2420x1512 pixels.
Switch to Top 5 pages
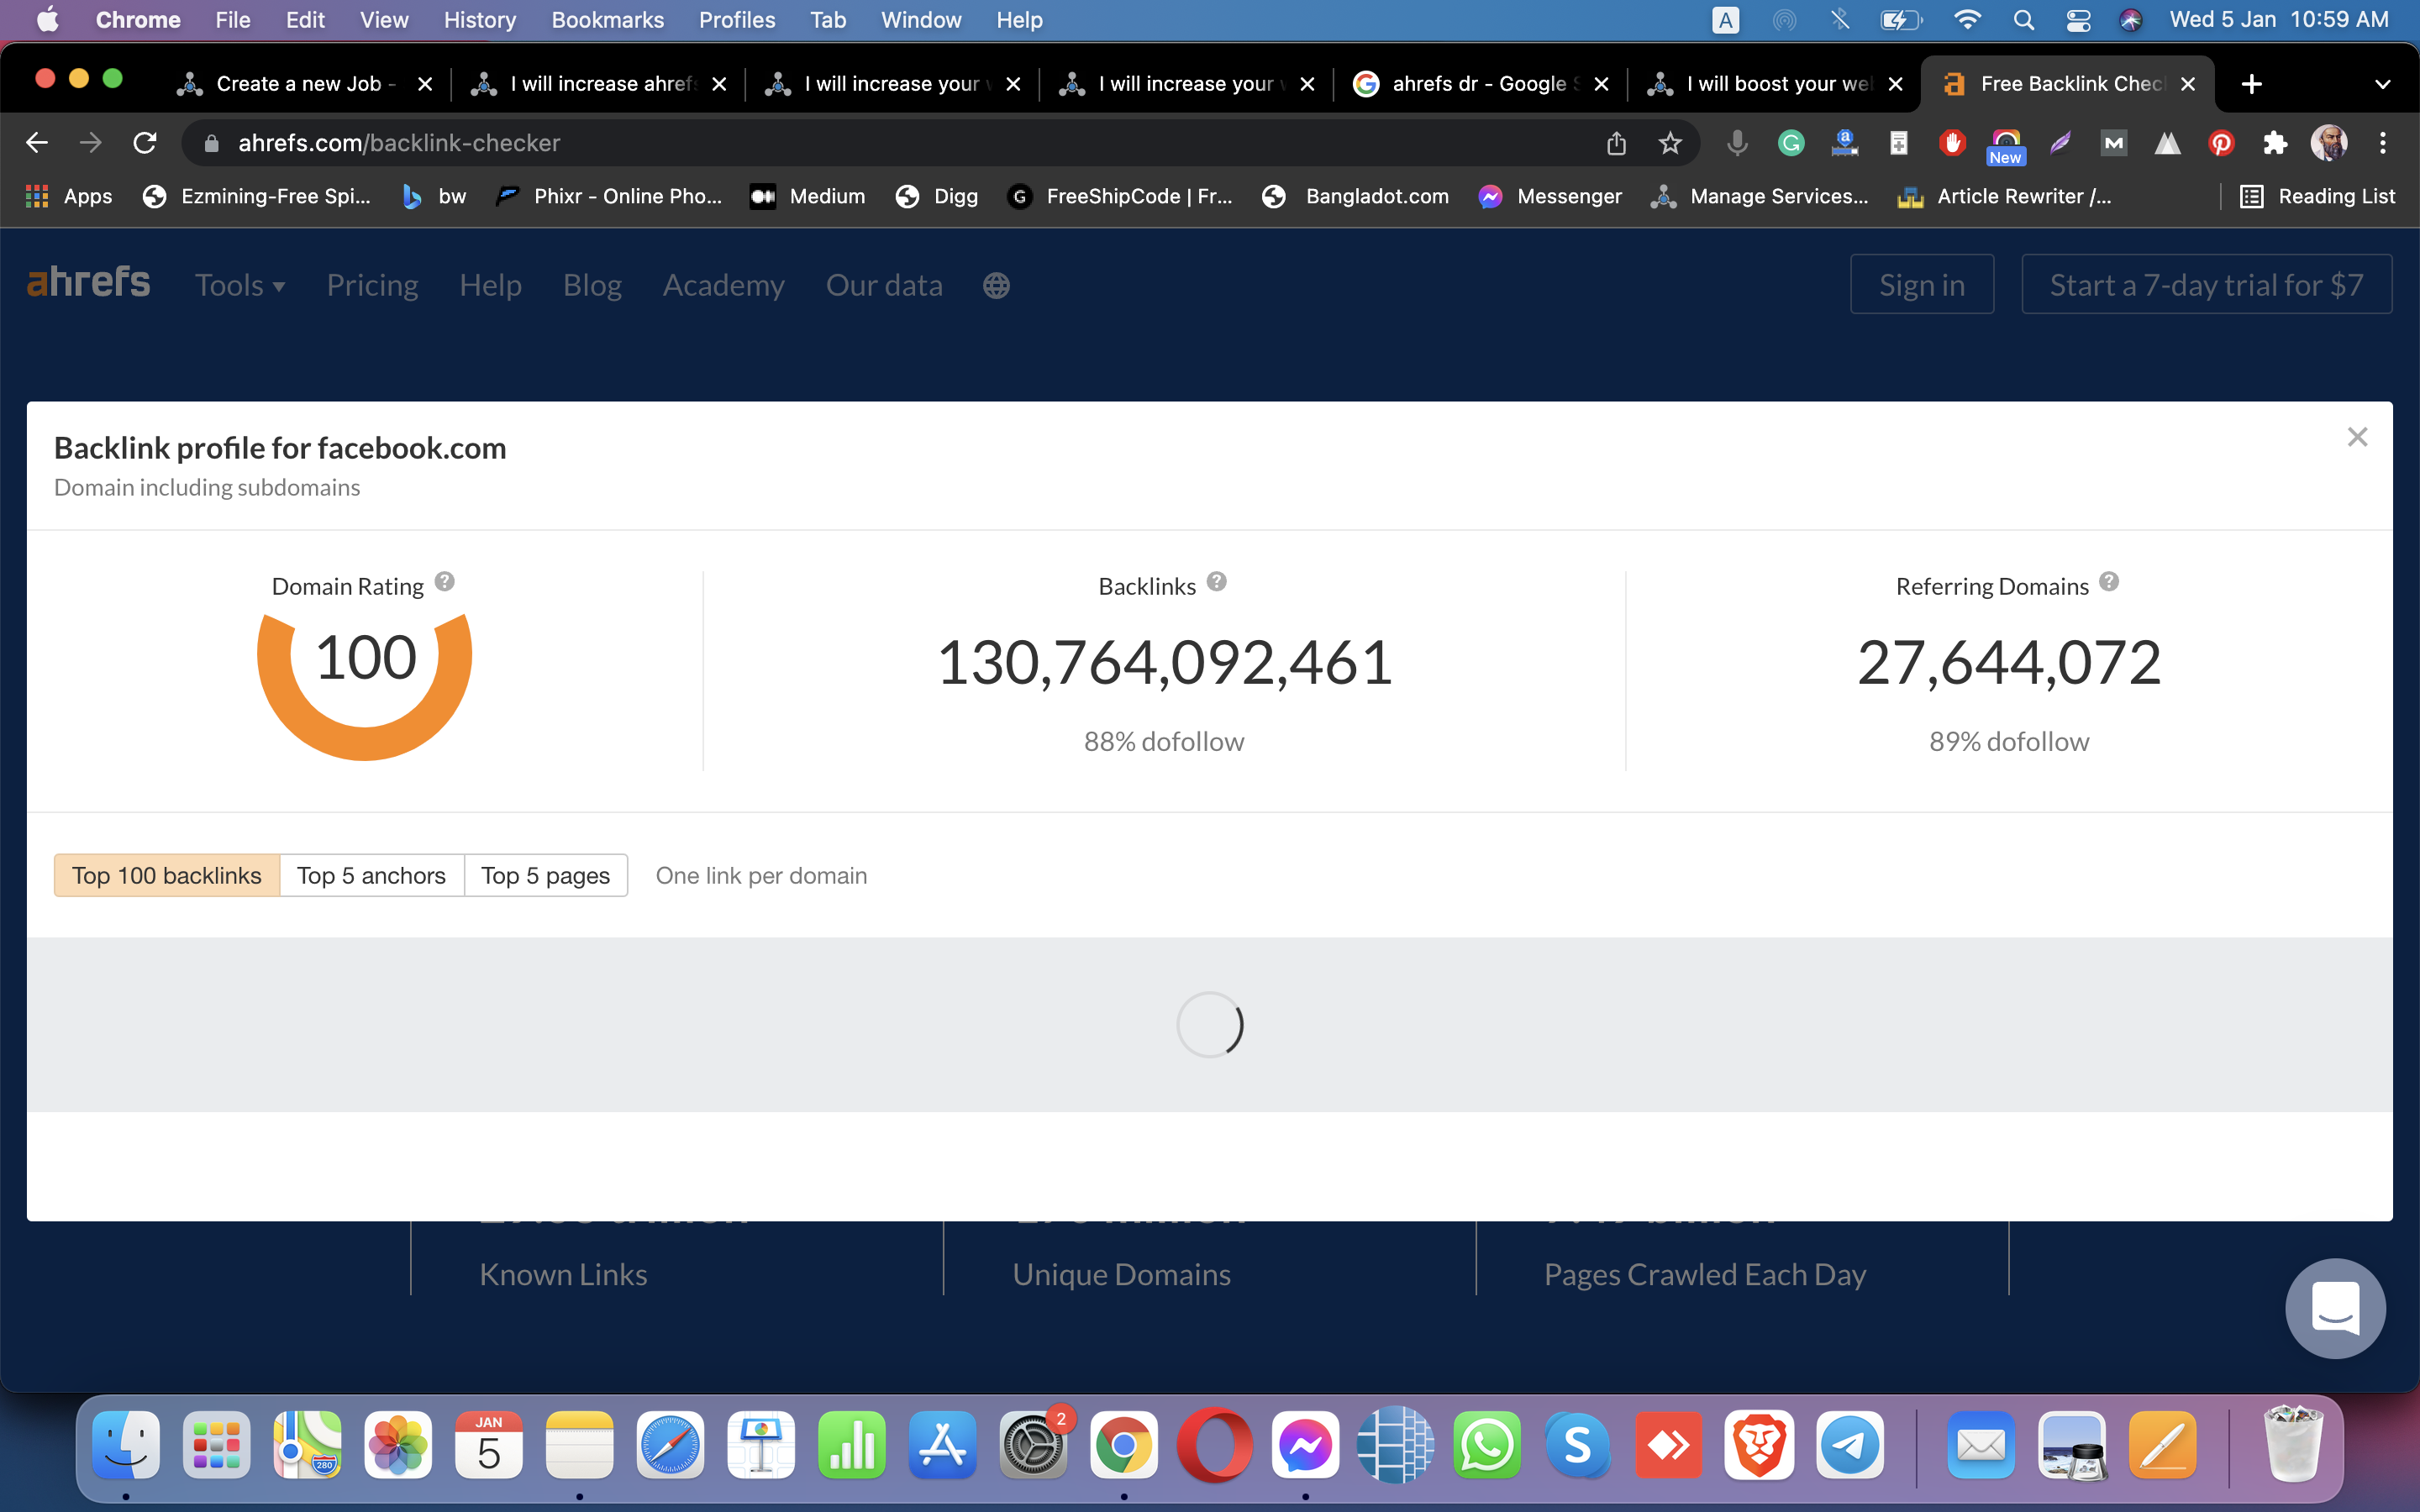tap(545, 875)
